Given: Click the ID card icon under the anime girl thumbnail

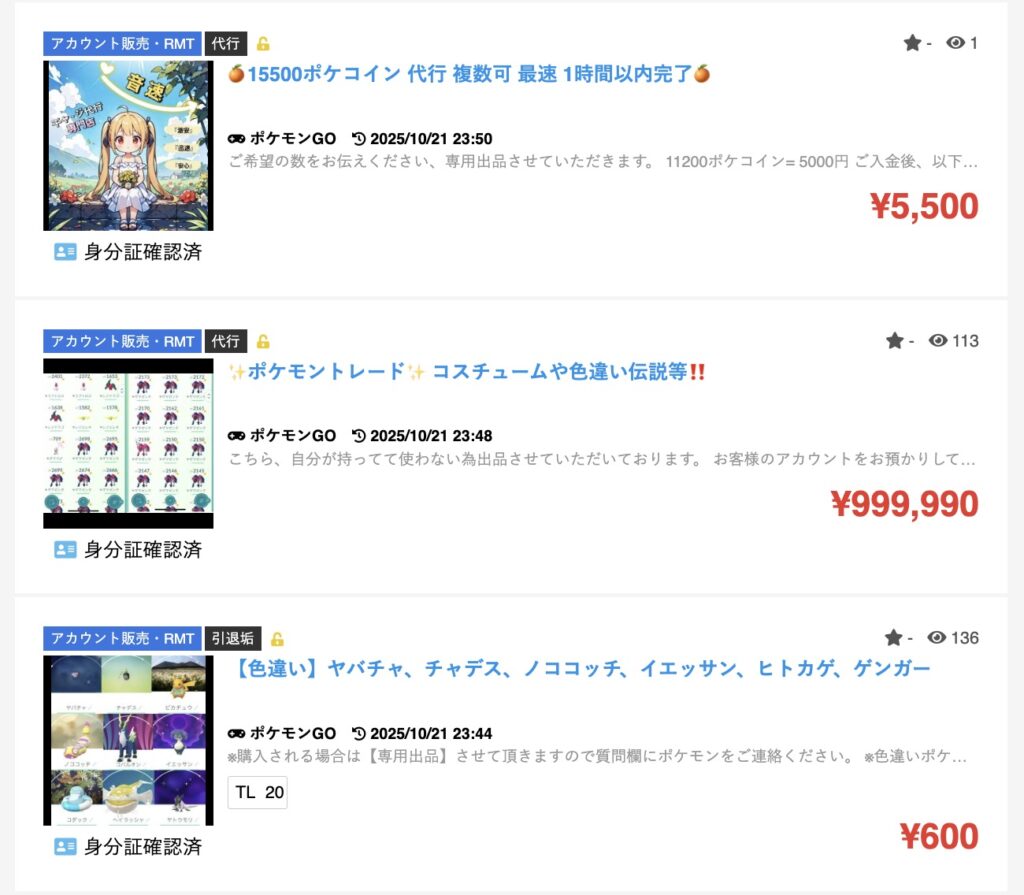Looking at the screenshot, I should 65,252.
